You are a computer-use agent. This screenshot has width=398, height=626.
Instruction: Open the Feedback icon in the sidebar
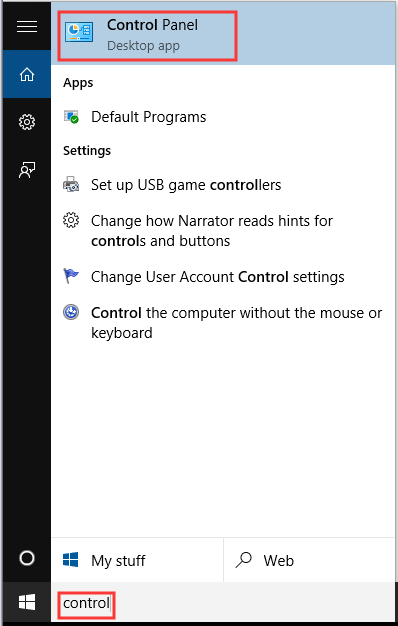click(27, 170)
